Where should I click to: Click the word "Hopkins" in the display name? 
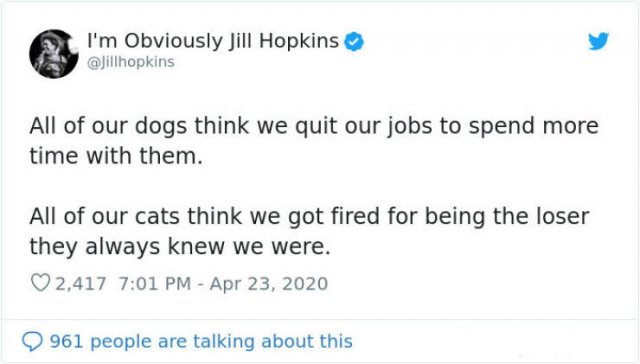[299, 41]
